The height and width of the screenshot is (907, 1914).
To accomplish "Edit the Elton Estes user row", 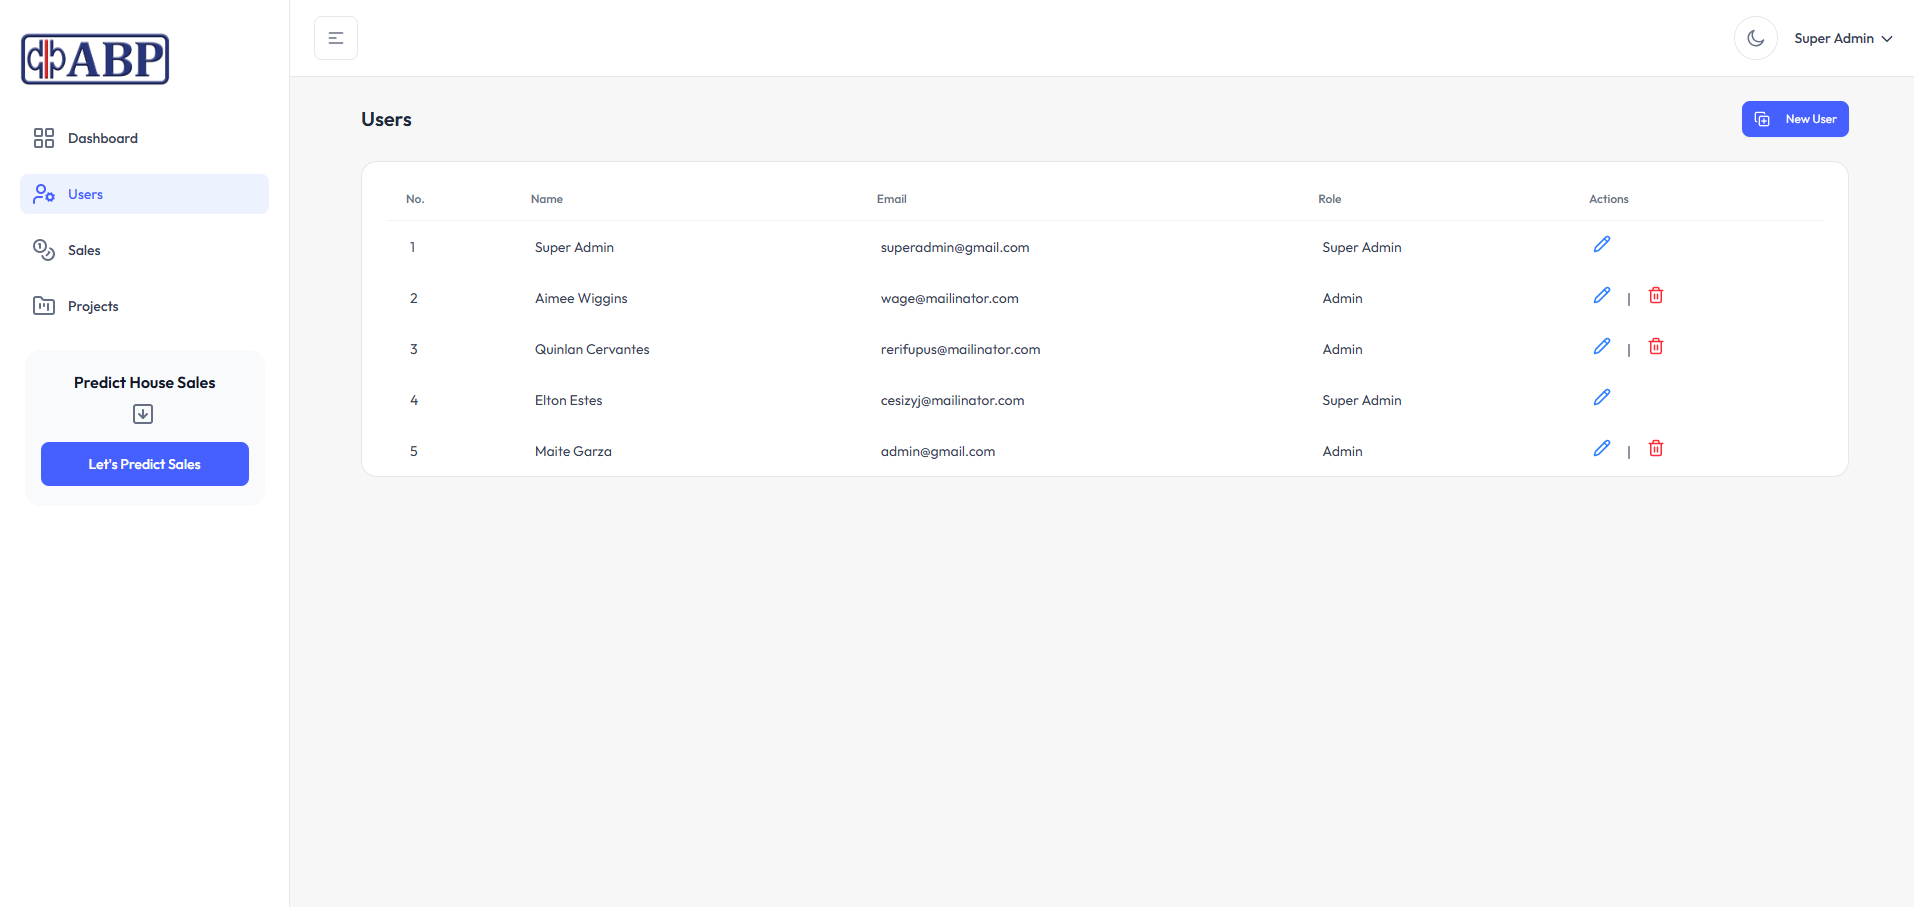I will tap(1601, 398).
